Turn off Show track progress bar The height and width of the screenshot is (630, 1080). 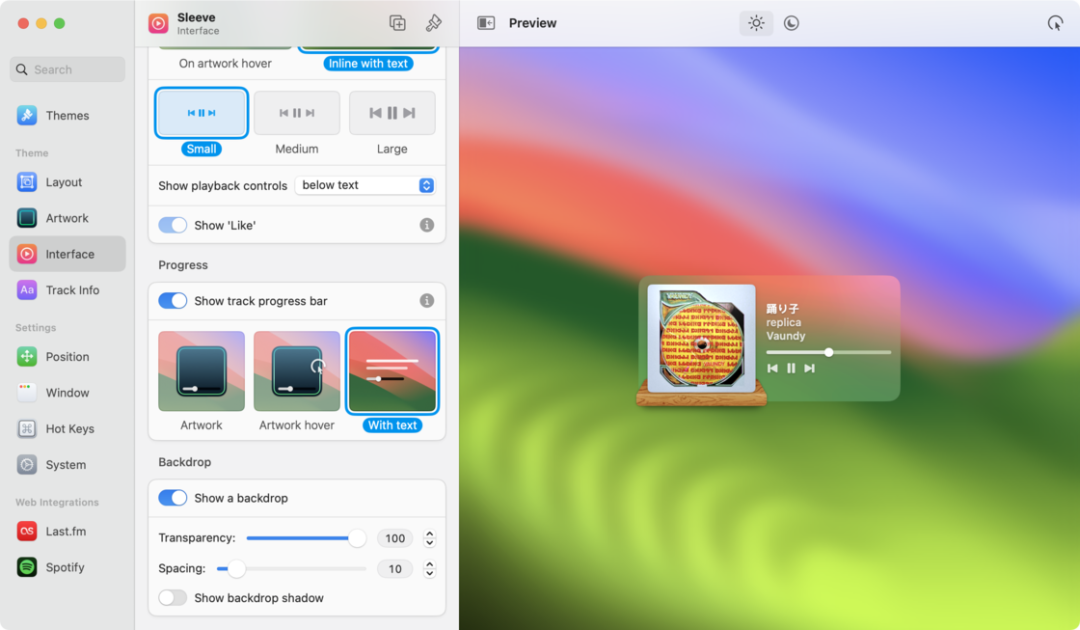tap(173, 301)
